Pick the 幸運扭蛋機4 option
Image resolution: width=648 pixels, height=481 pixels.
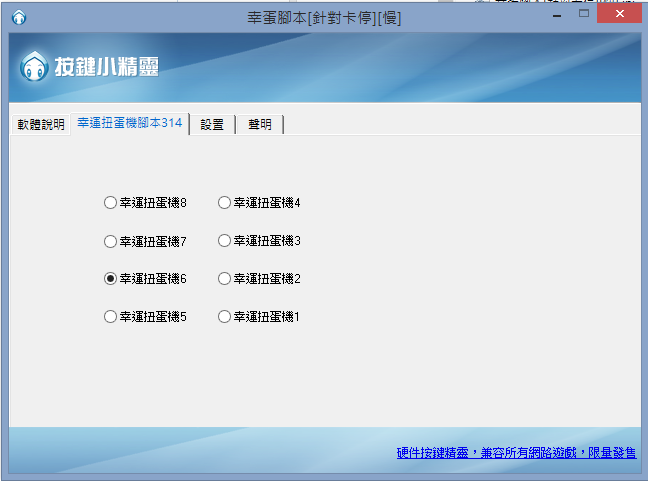pyautogui.click(x=224, y=203)
